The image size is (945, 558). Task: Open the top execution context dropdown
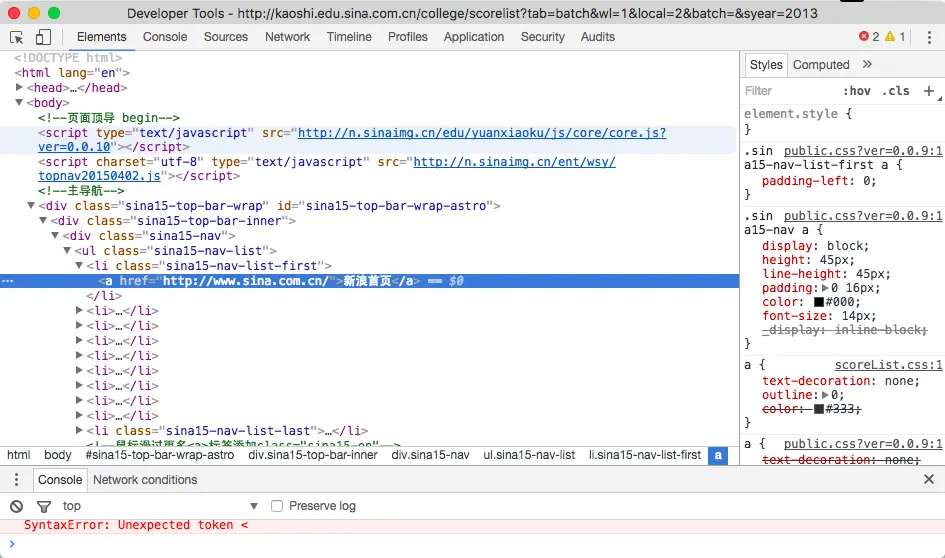(160, 506)
